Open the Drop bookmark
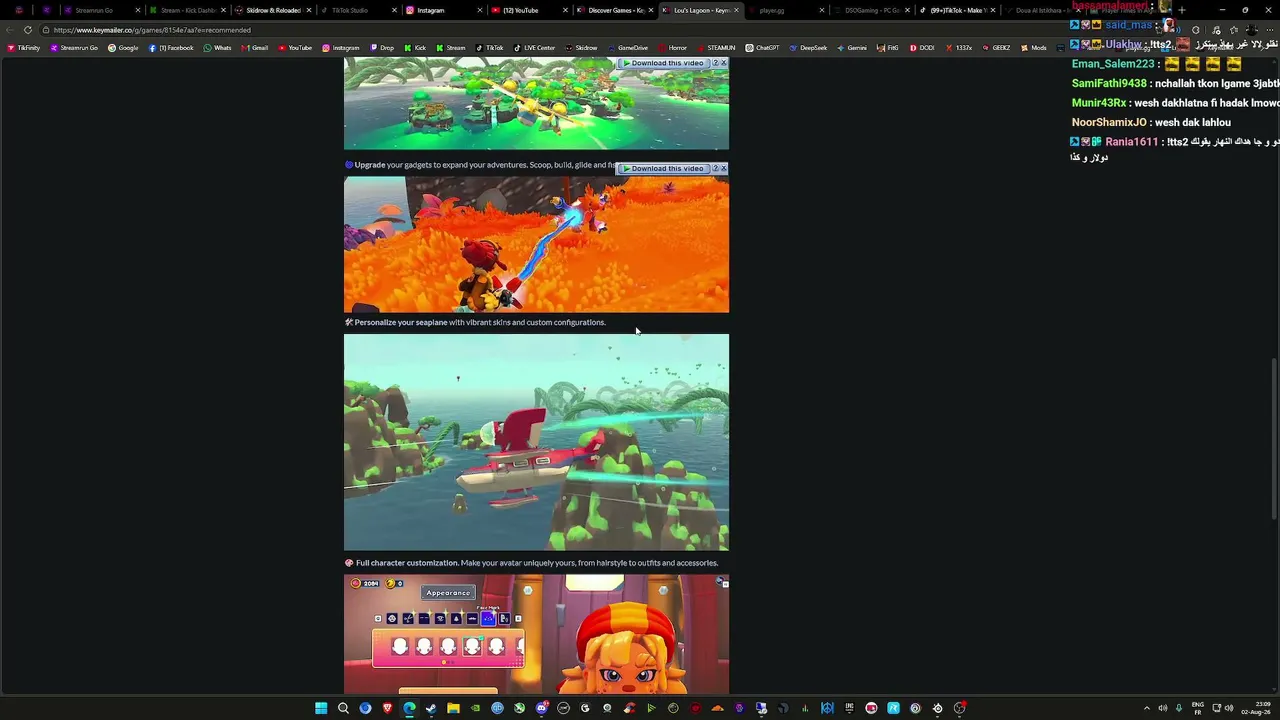This screenshot has width=1280, height=720. pos(382,48)
